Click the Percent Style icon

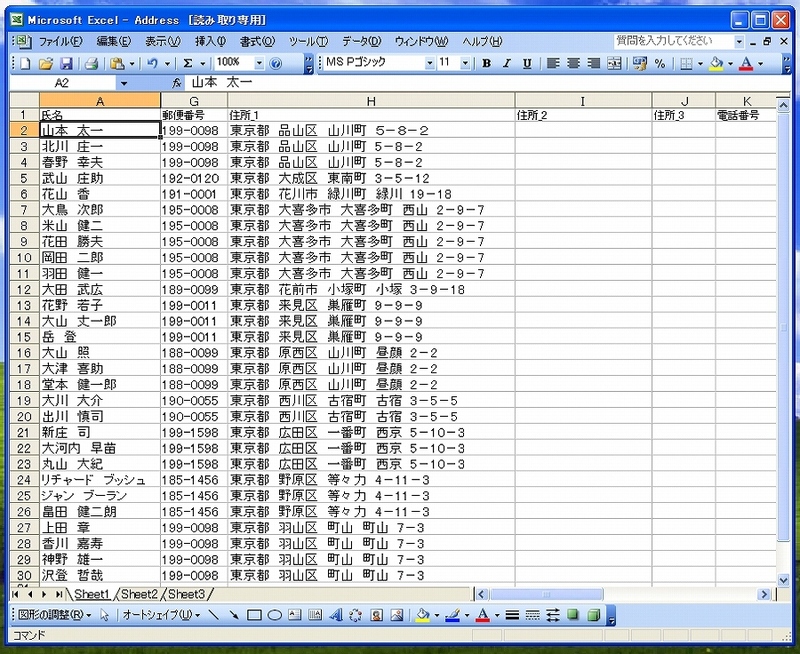659,63
